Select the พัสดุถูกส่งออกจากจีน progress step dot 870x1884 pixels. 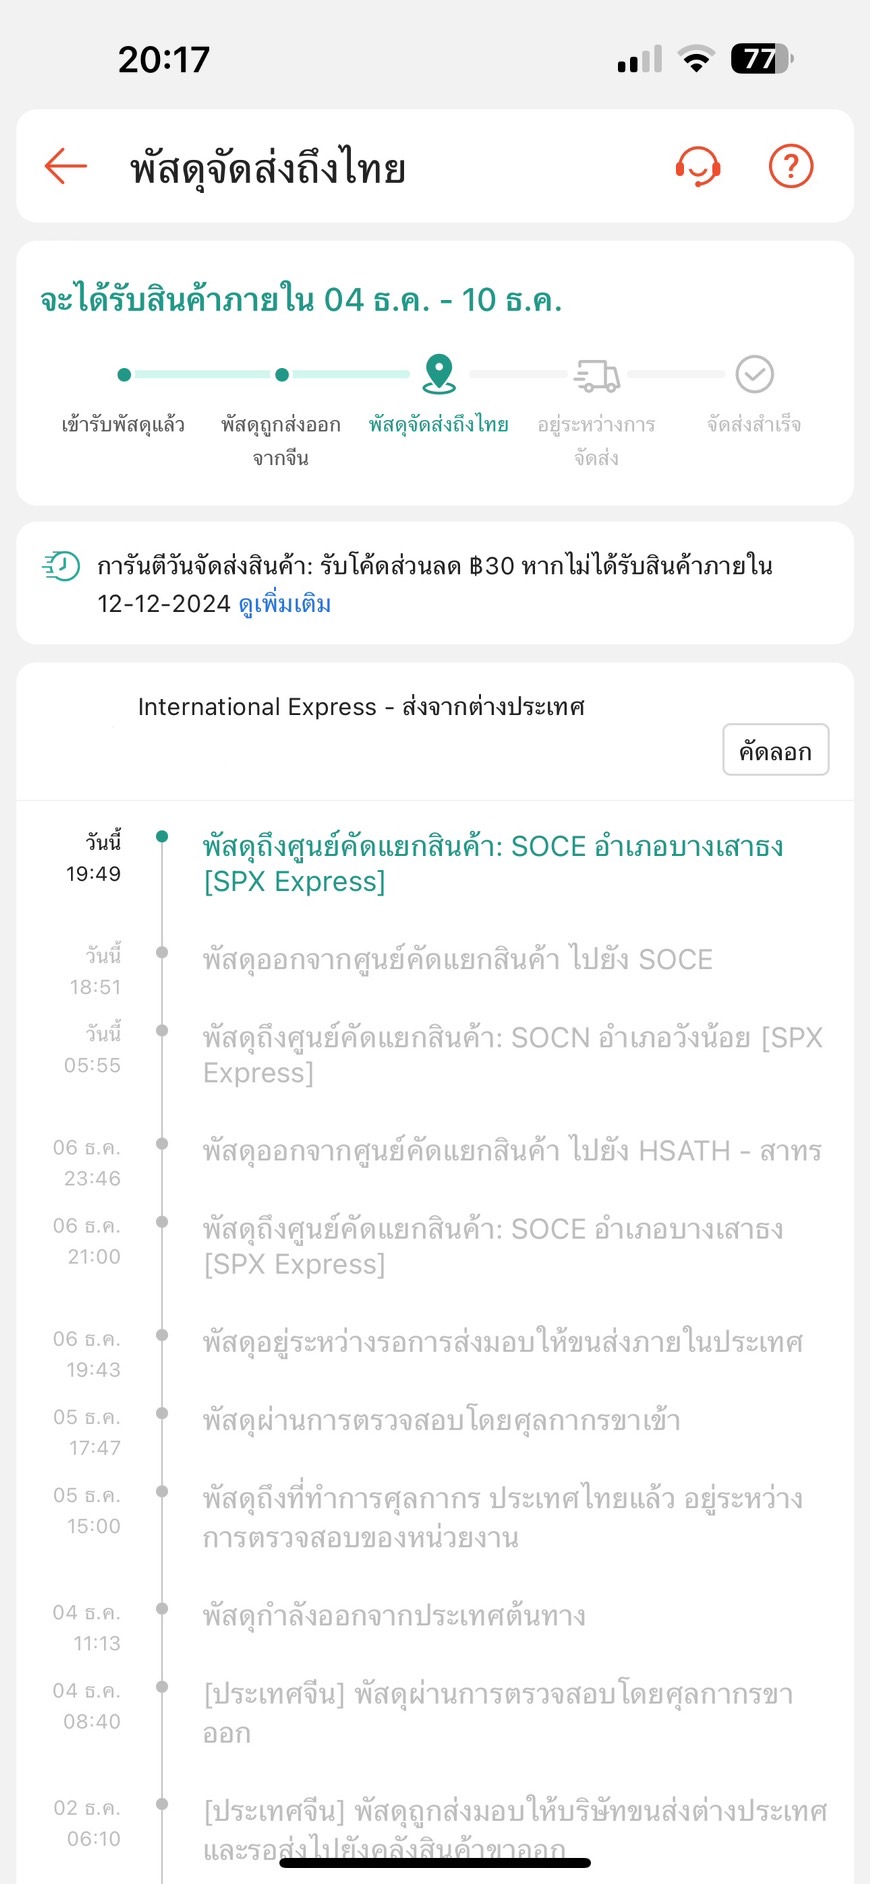click(282, 375)
